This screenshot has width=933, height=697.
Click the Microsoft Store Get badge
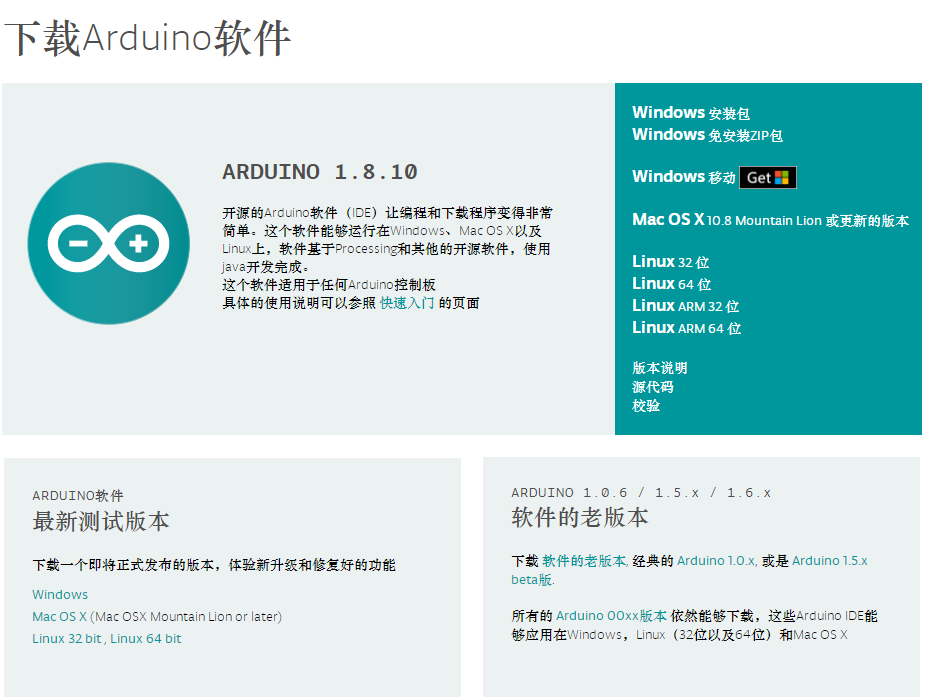(x=768, y=177)
